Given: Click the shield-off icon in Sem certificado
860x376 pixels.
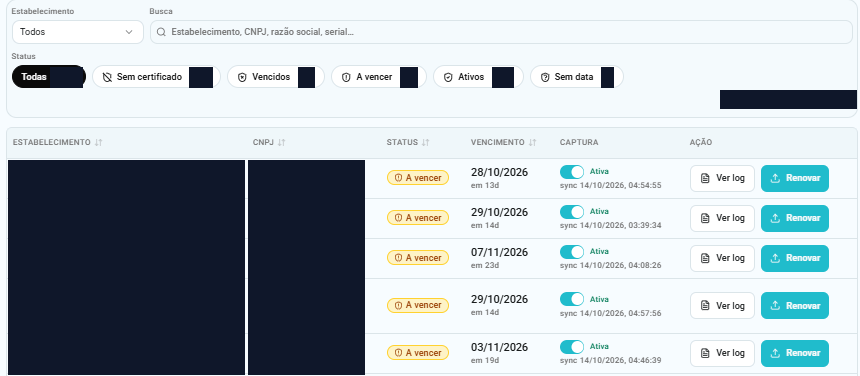Looking at the screenshot, I should (107, 77).
